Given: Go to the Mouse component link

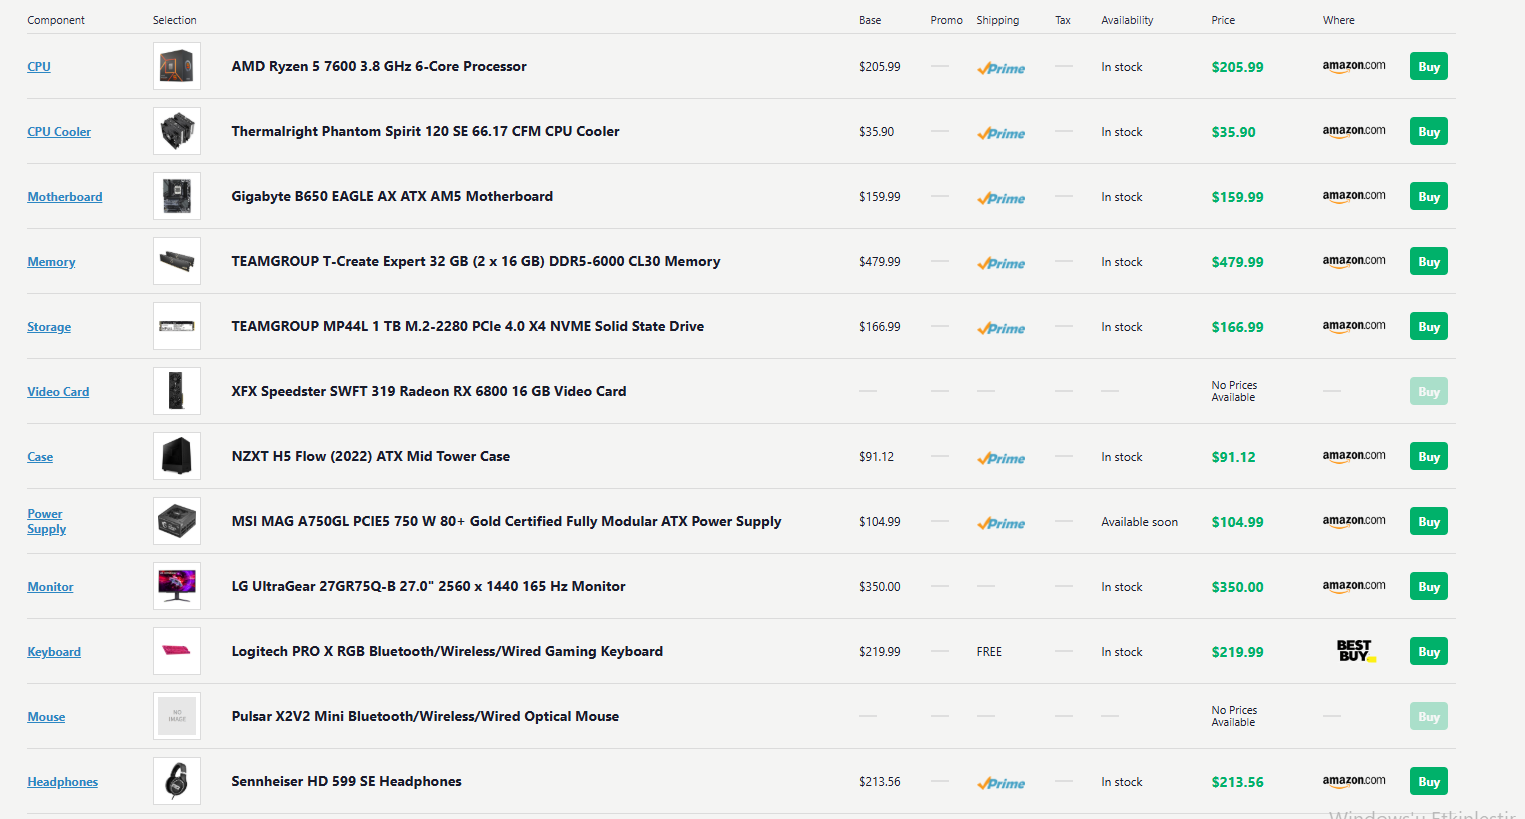Looking at the screenshot, I should coord(46,717).
